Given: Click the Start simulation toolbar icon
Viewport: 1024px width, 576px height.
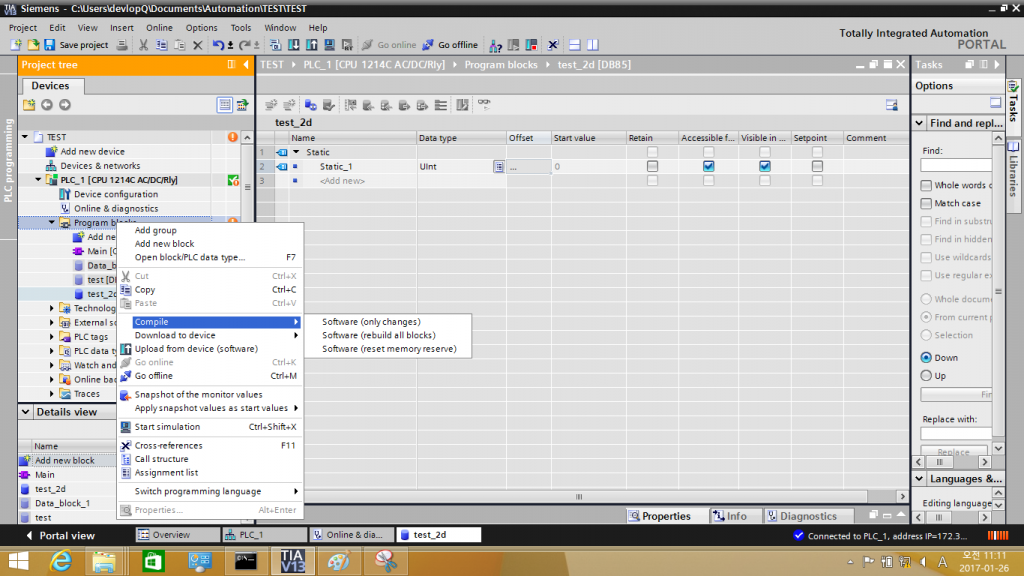Looking at the screenshot, I should coord(330,45).
